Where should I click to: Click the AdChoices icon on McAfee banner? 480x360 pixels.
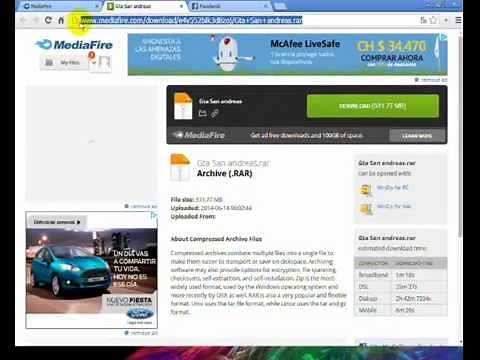pos(443,37)
